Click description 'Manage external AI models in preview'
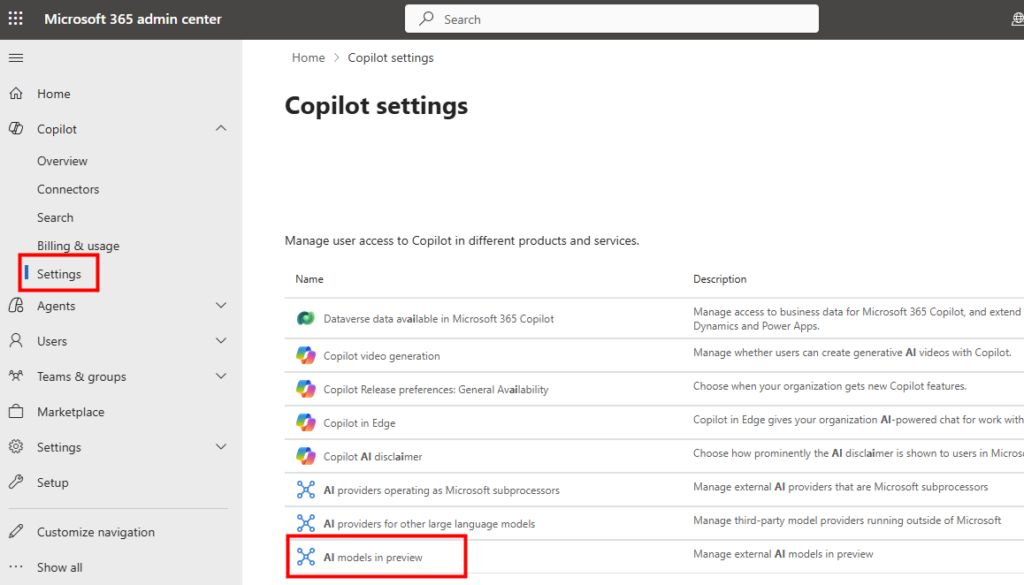This screenshot has height=585, width=1024. point(783,554)
